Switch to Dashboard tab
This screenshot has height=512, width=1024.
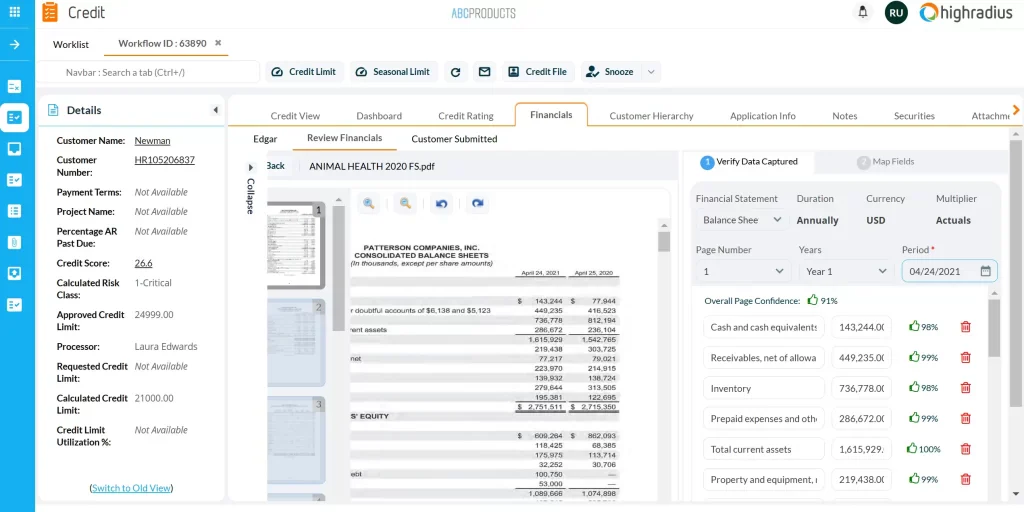(379, 116)
